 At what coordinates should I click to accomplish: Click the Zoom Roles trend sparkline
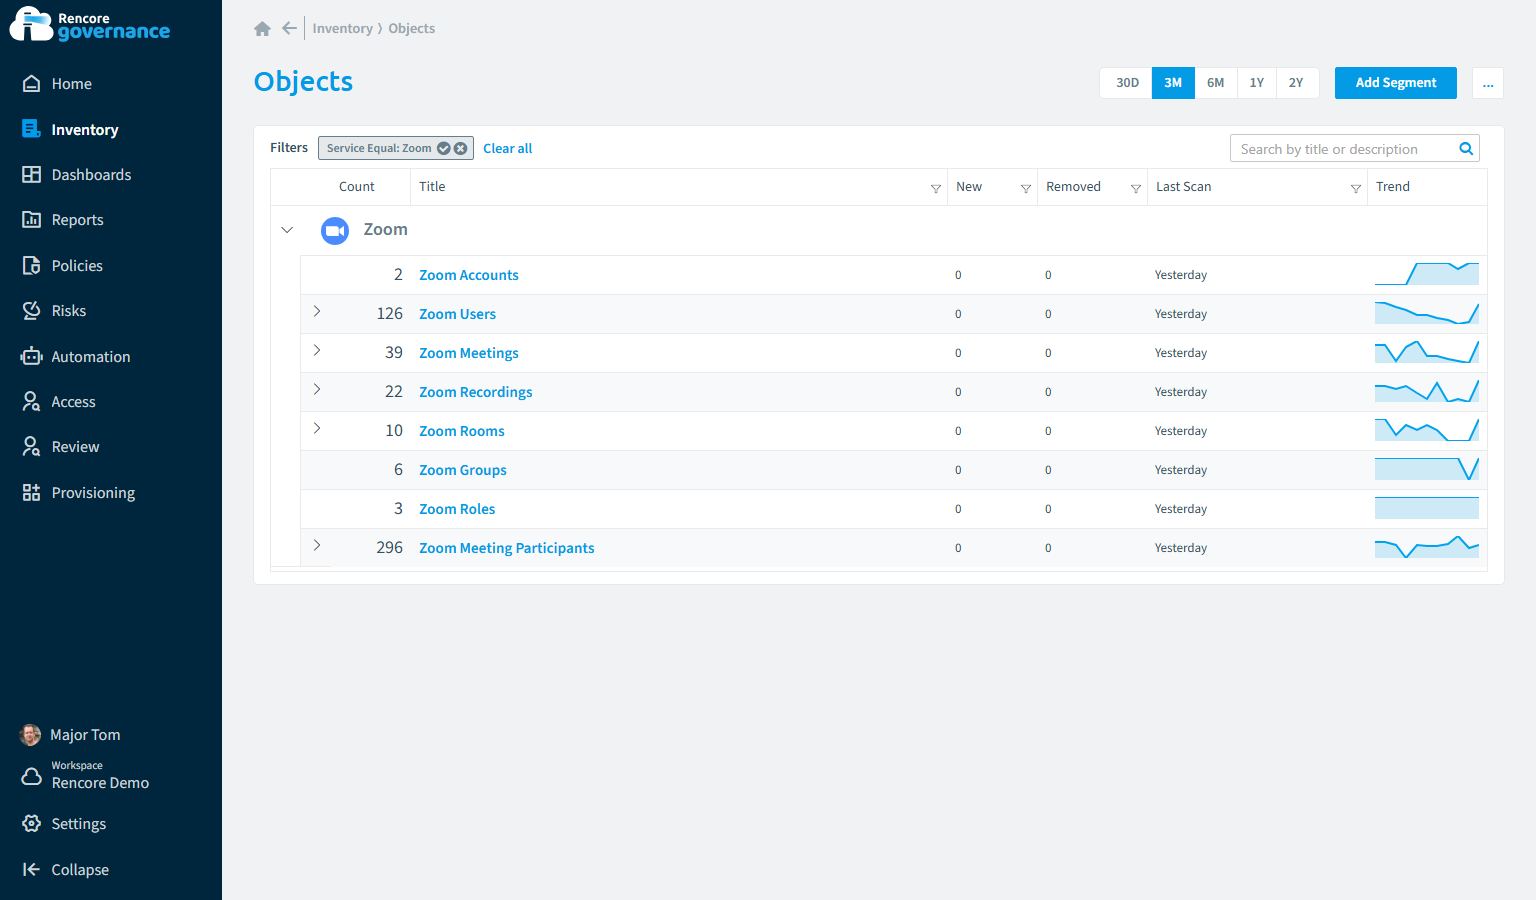point(1427,508)
